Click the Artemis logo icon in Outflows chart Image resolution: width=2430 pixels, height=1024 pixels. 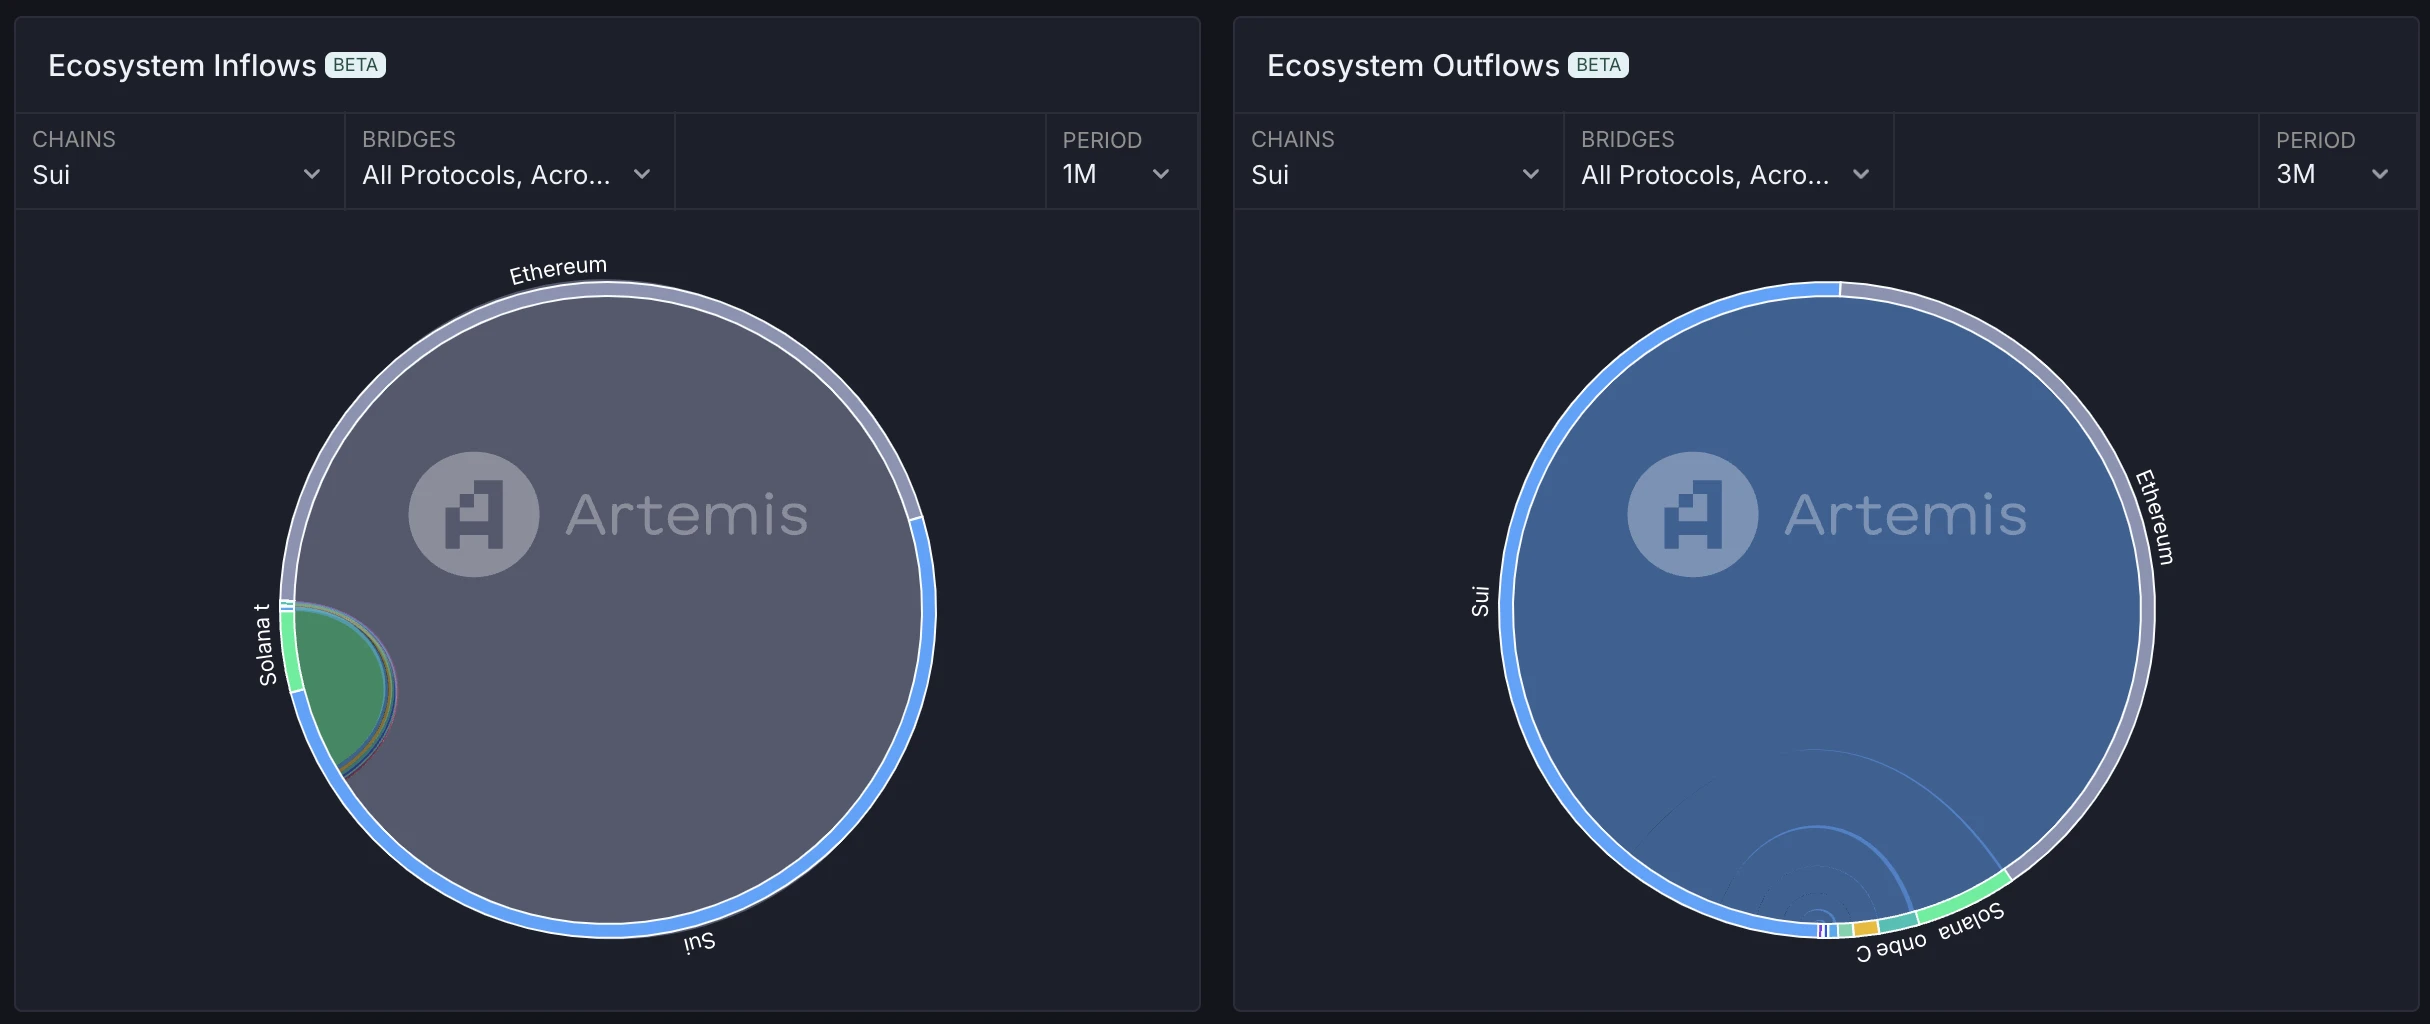pyautogui.click(x=1692, y=515)
